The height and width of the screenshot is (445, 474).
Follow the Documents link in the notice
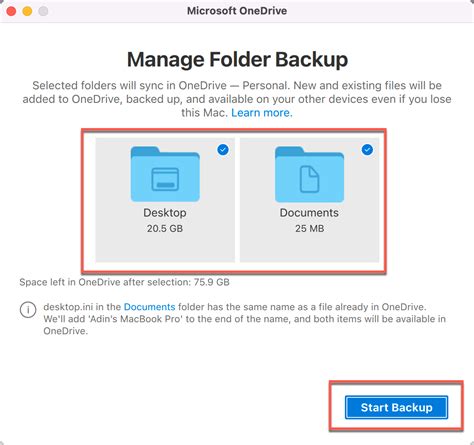click(x=149, y=307)
